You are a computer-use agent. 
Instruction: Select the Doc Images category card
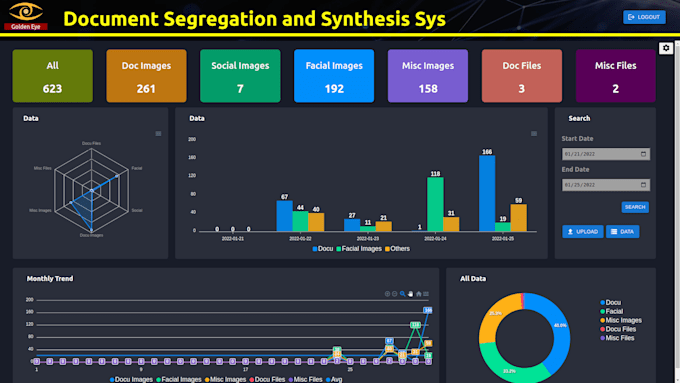tap(146, 76)
